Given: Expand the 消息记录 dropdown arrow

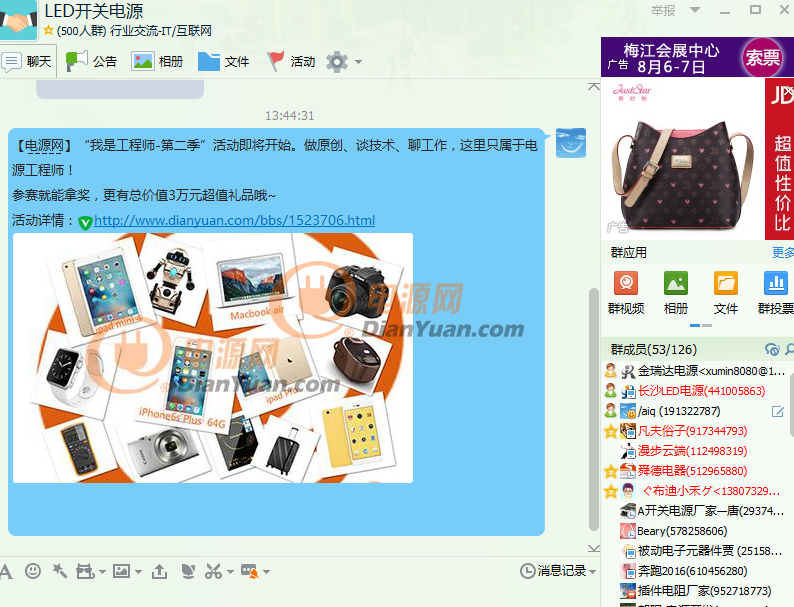Looking at the screenshot, I should (x=592, y=572).
